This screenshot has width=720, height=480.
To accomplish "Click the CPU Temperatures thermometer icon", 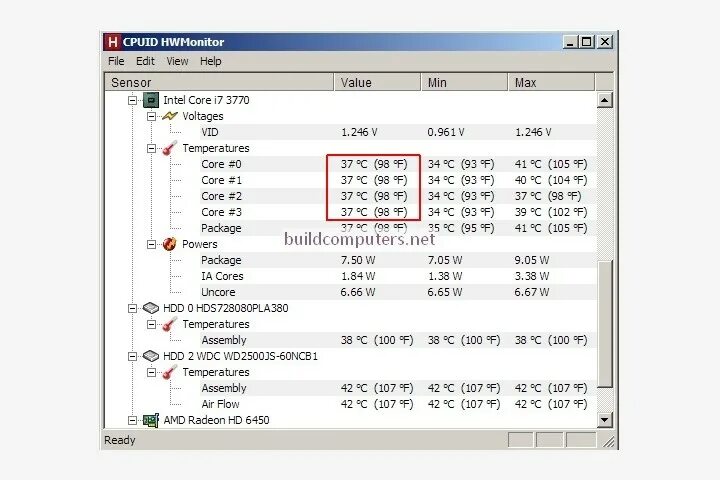I will (169, 148).
